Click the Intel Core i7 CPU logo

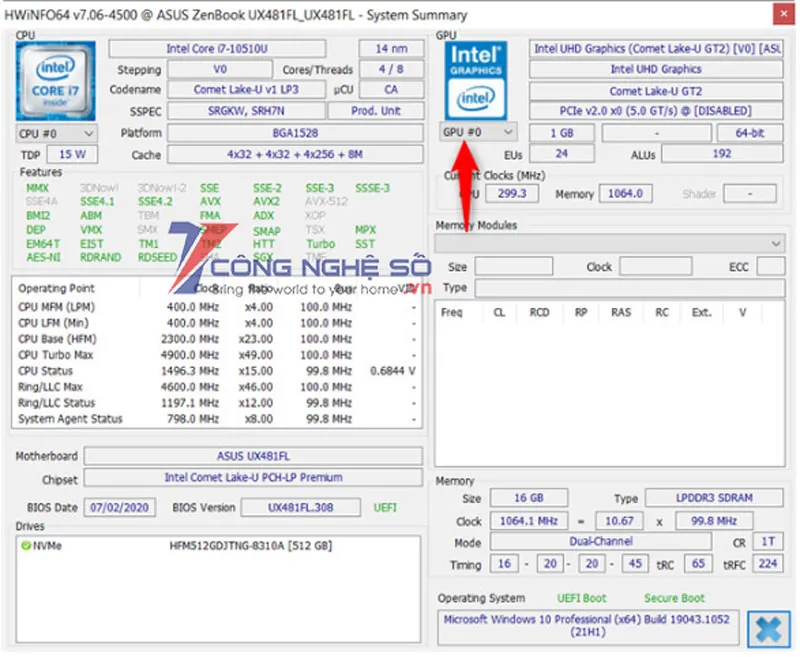pos(56,80)
